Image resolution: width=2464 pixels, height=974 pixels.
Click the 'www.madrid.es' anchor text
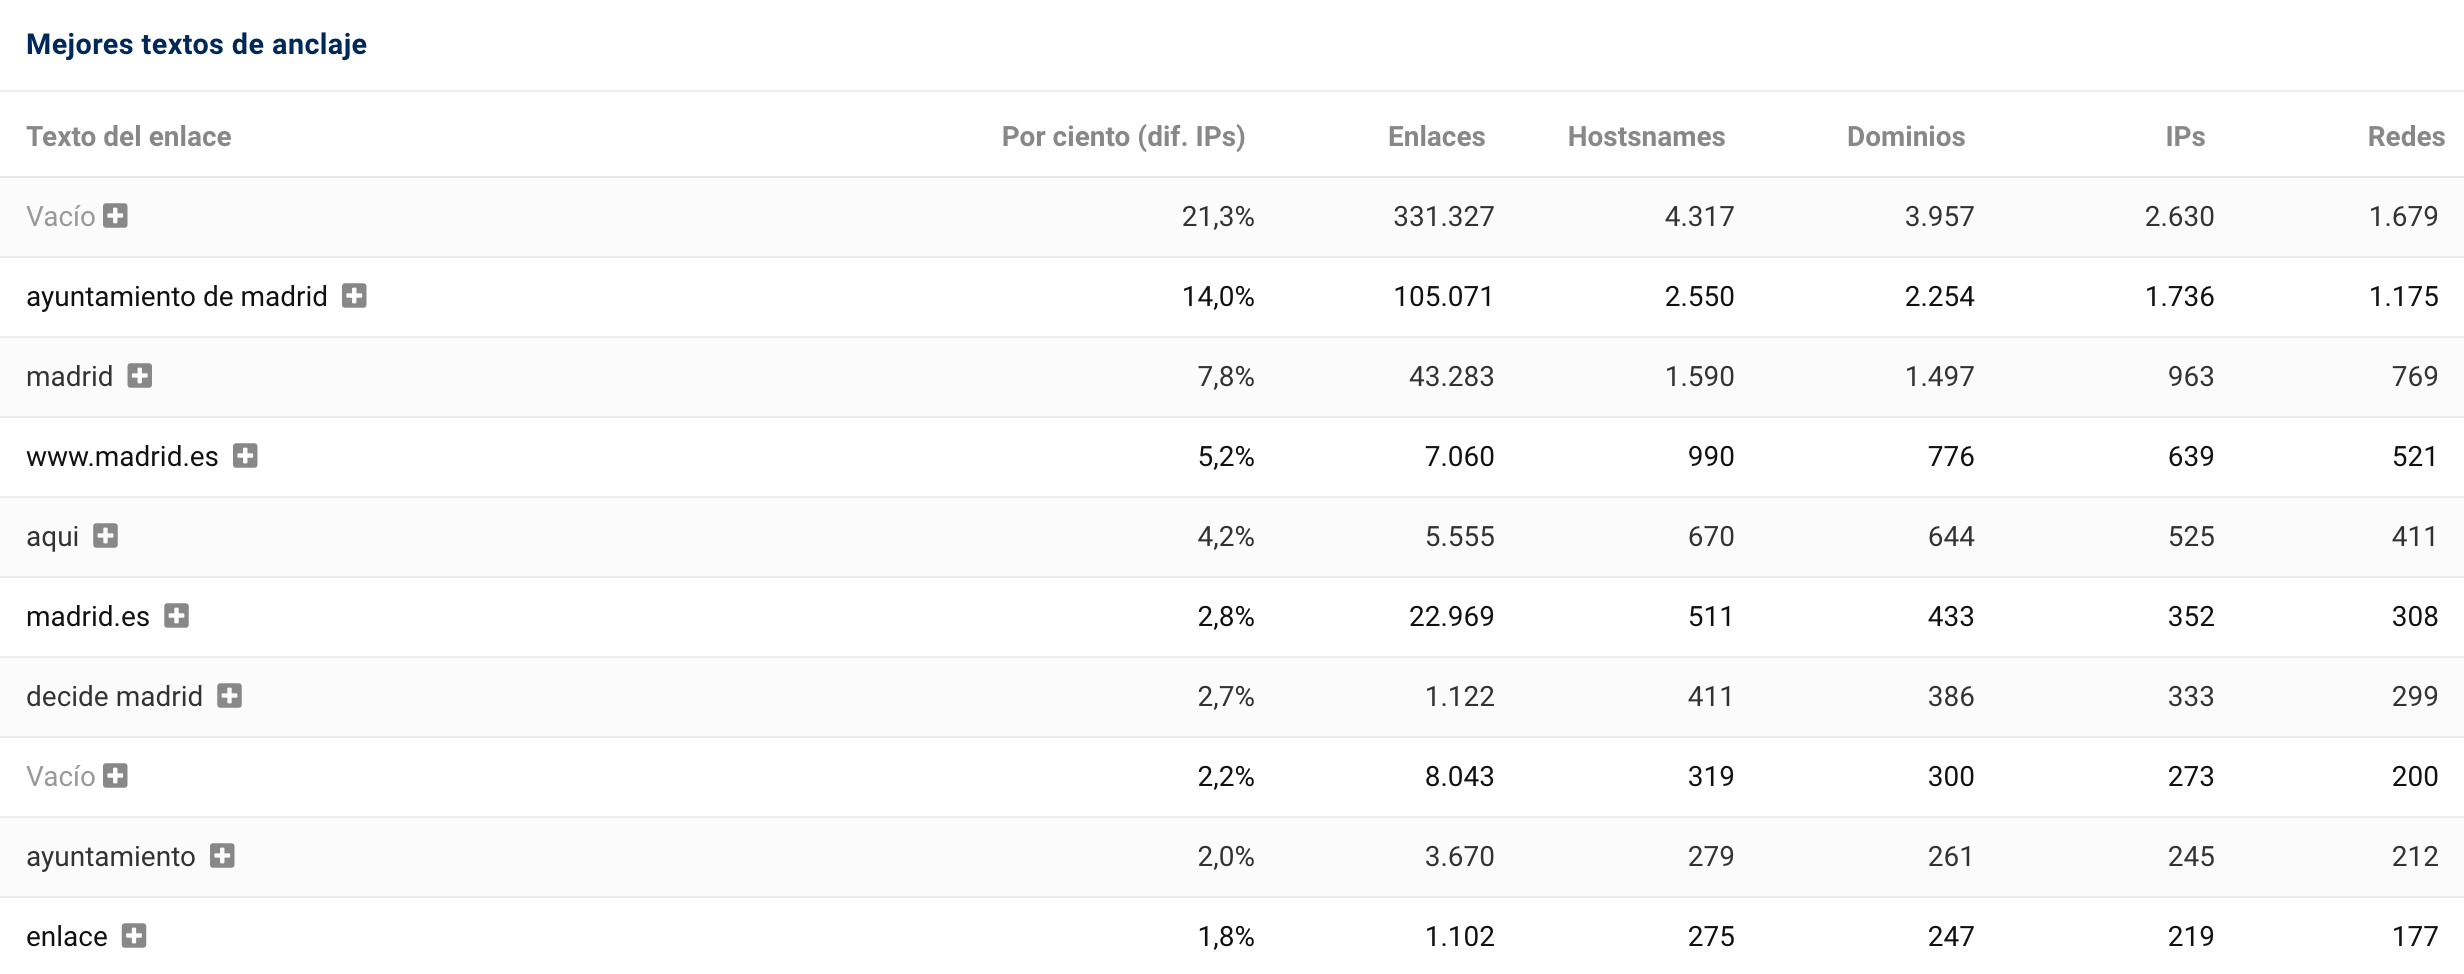point(122,456)
